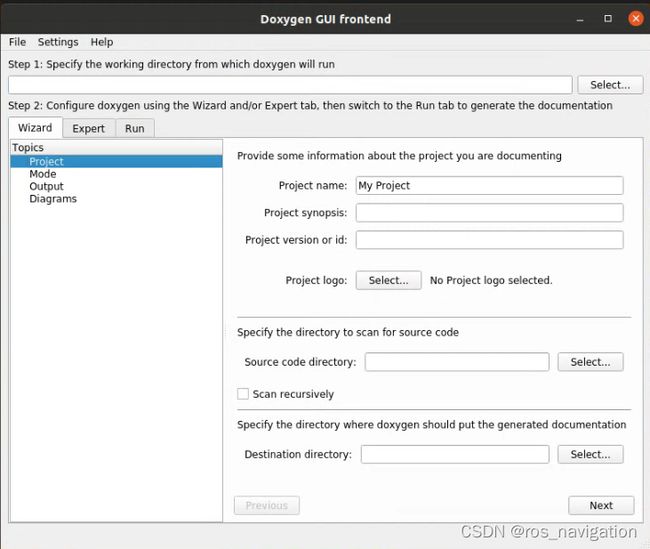The width and height of the screenshot is (650, 549).
Task: Click the Topics header
Action: tap(116, 148)
